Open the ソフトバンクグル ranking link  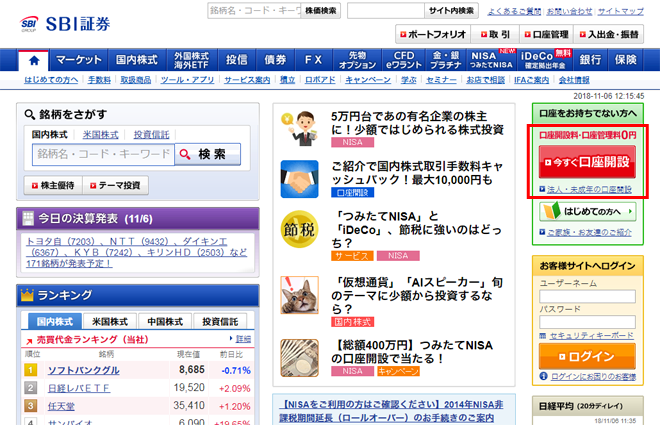pyautogui.click(x=83, y=370)
